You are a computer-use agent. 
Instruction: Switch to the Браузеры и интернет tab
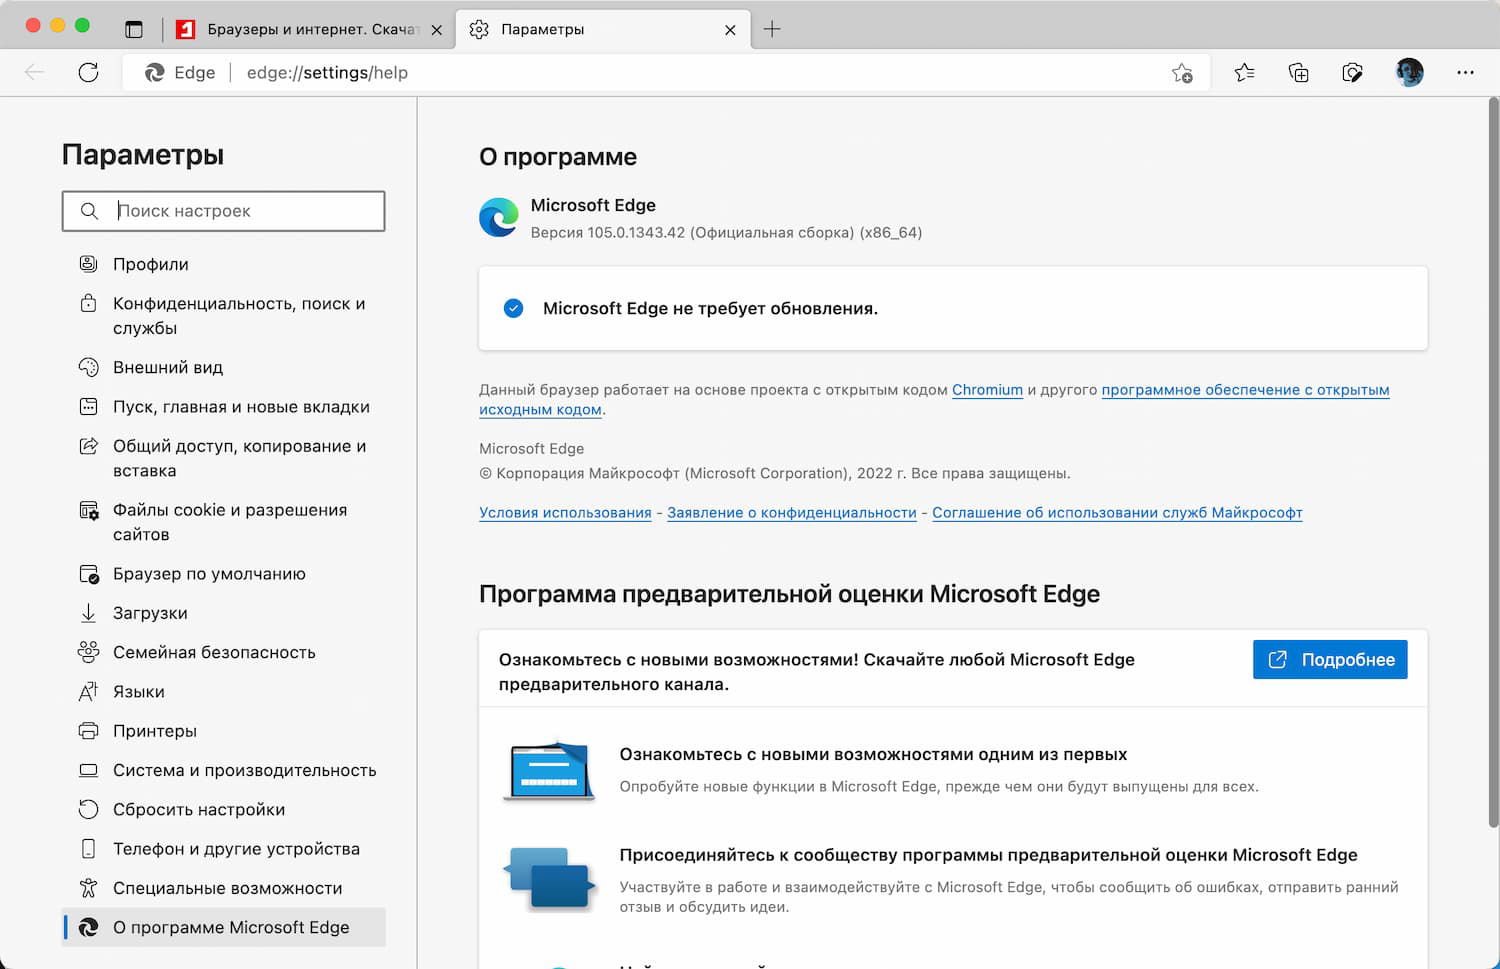(x=310, y=29)
